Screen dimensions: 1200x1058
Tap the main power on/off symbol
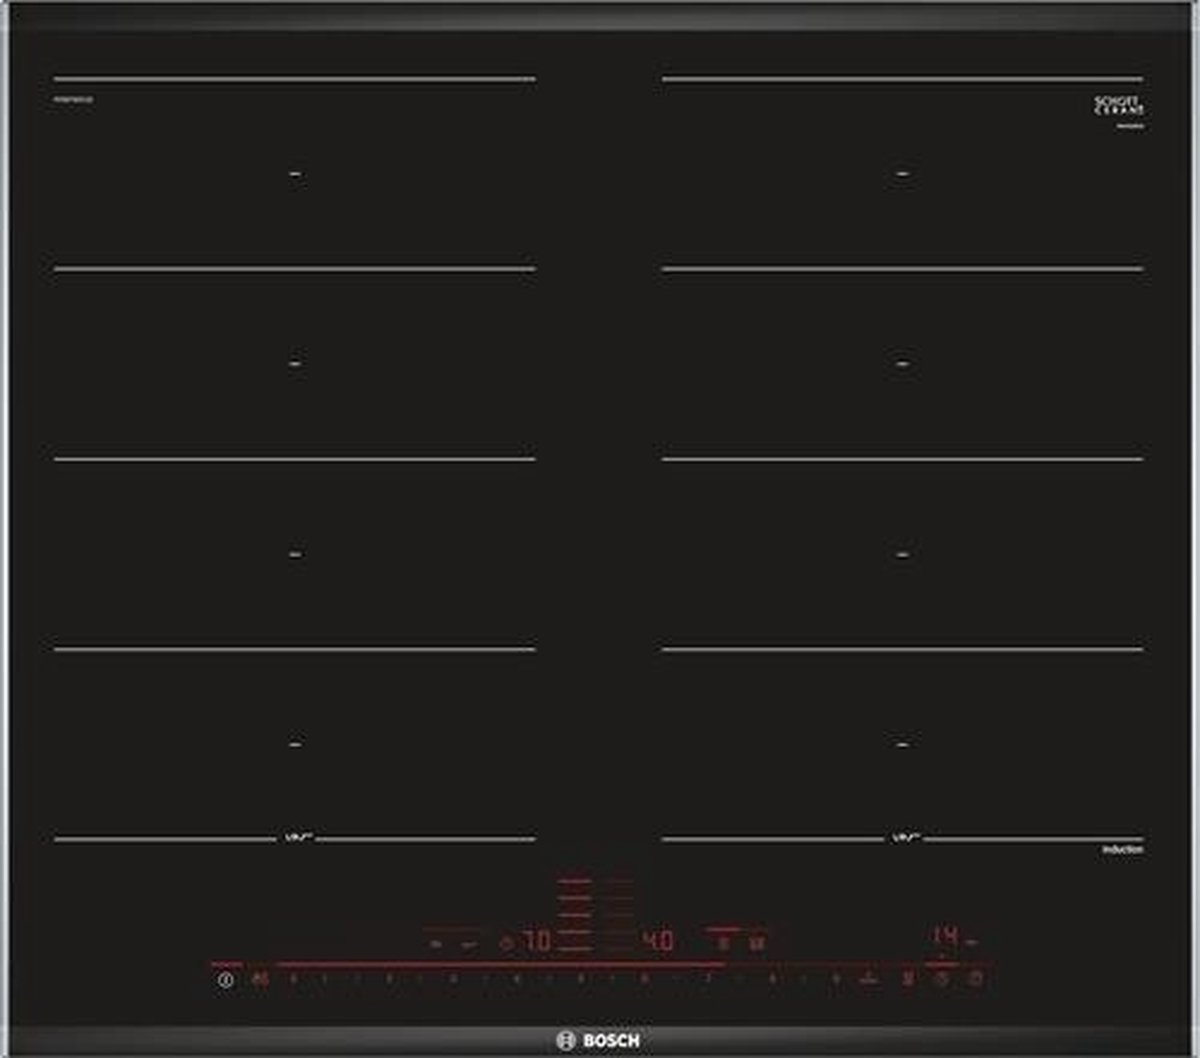click(x=225, y=980)
